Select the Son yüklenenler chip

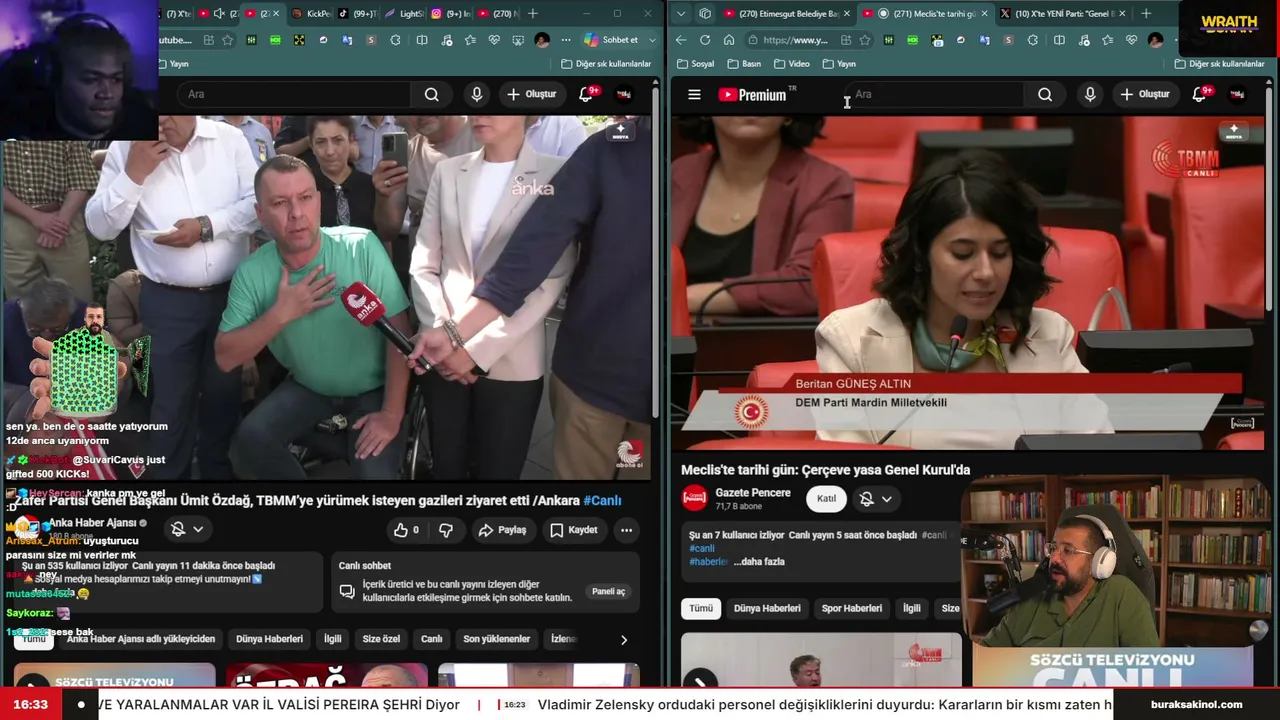click(x=496, y=639)
